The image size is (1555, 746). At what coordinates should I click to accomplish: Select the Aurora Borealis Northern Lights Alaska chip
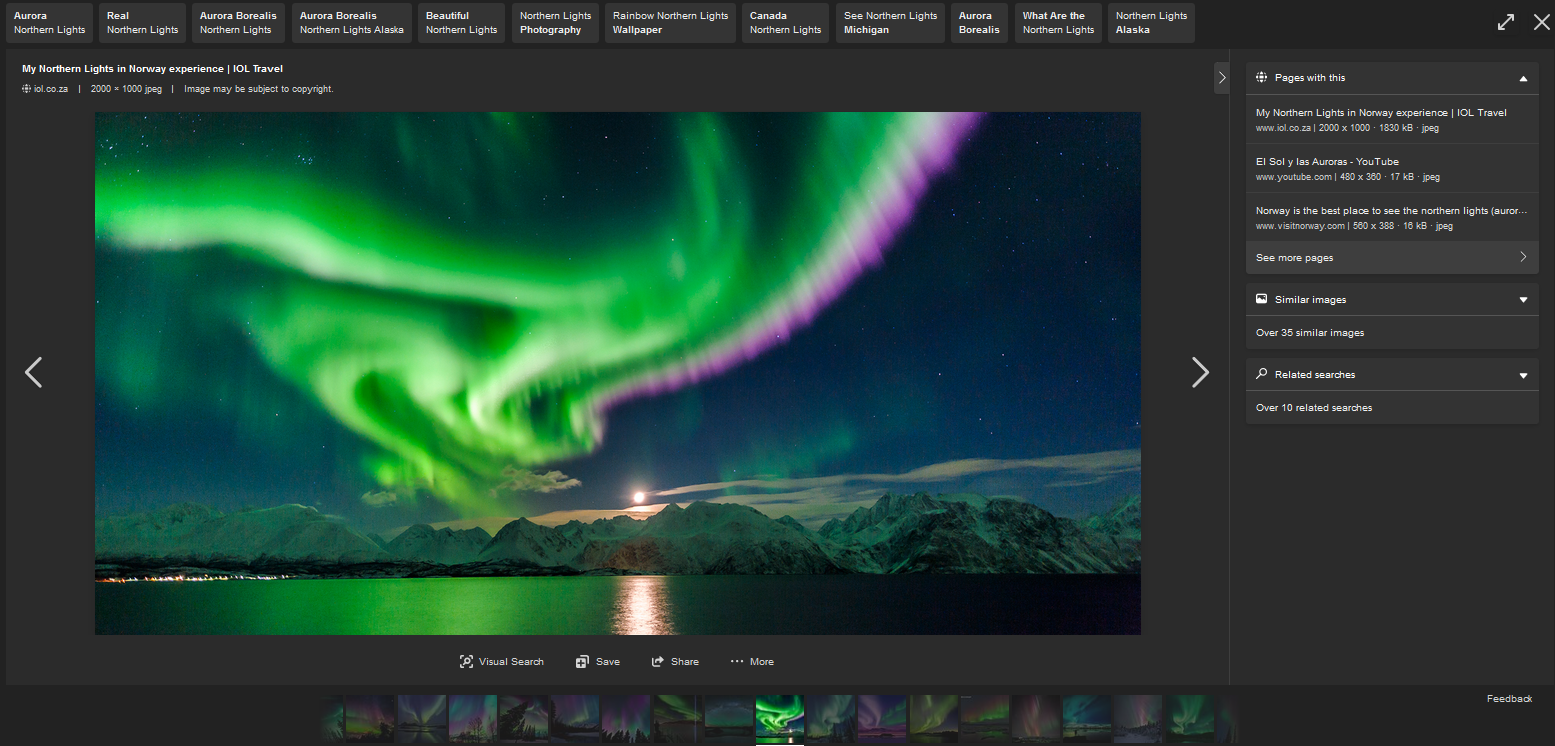tap(351, 23)
